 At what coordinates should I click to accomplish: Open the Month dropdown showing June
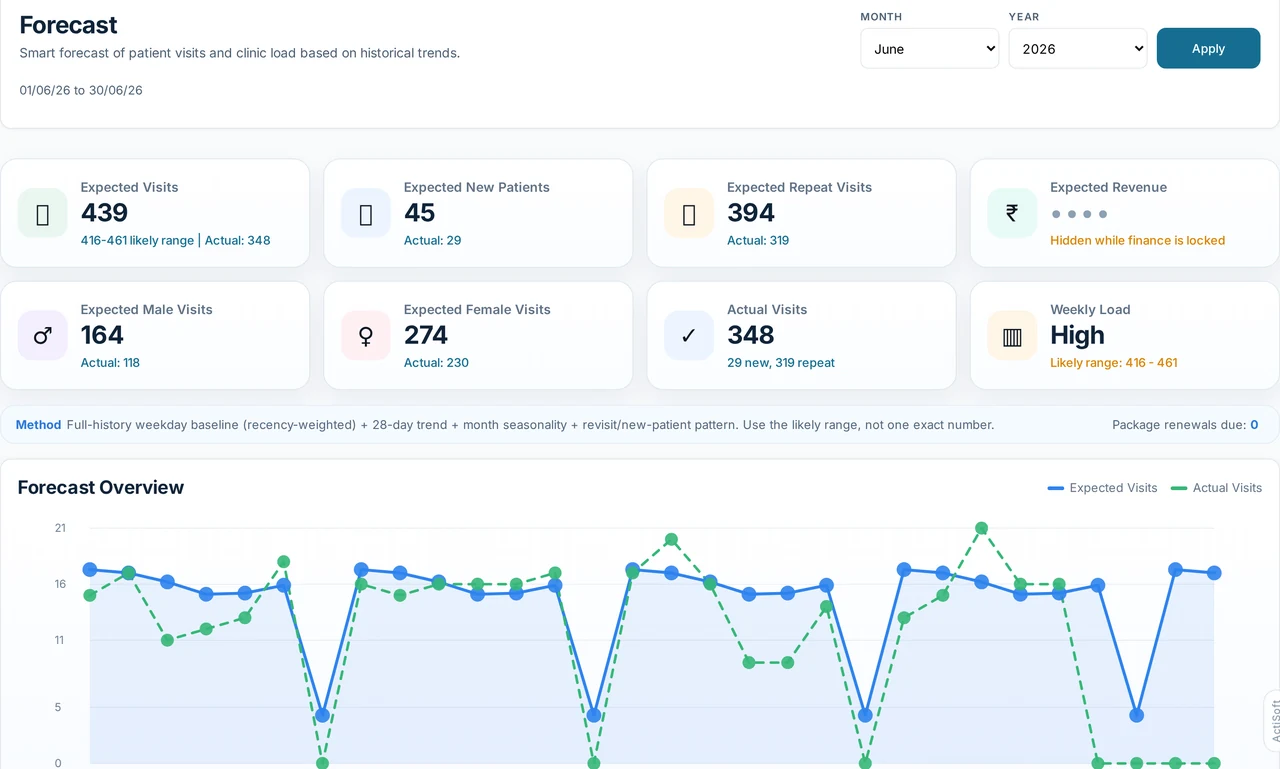tap(930, 48)
